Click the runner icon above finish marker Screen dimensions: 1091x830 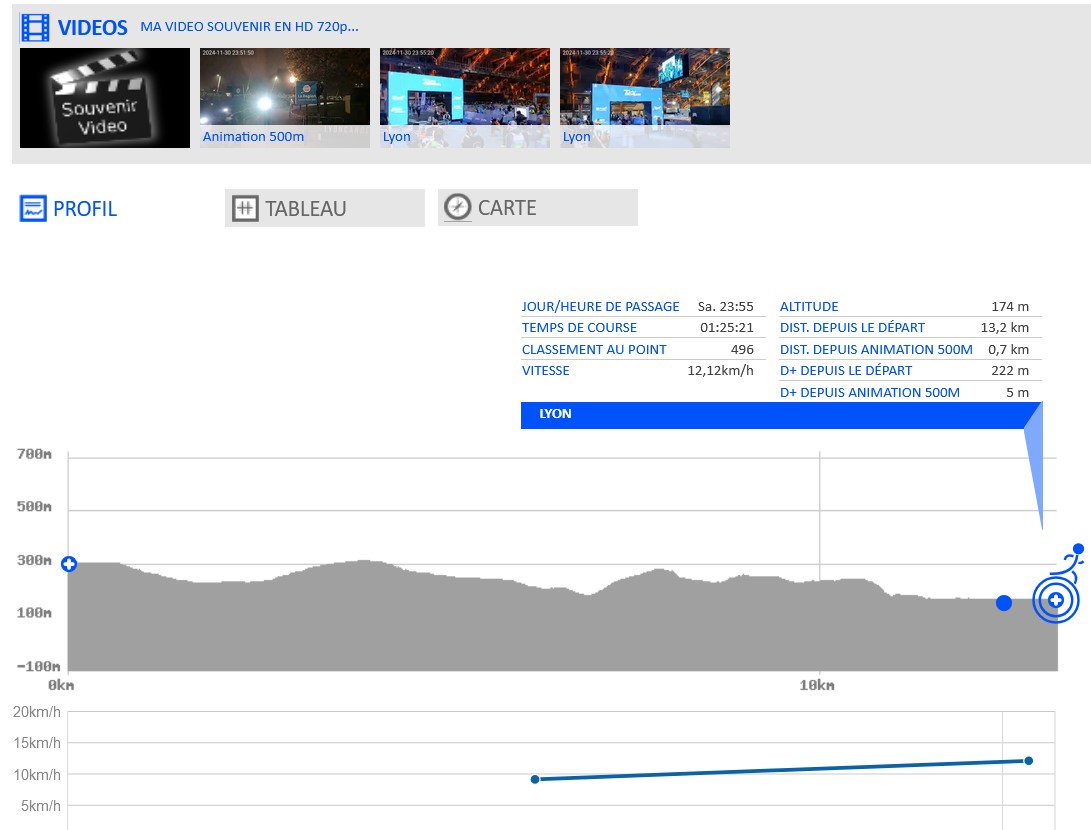[x=1072, y=560]
